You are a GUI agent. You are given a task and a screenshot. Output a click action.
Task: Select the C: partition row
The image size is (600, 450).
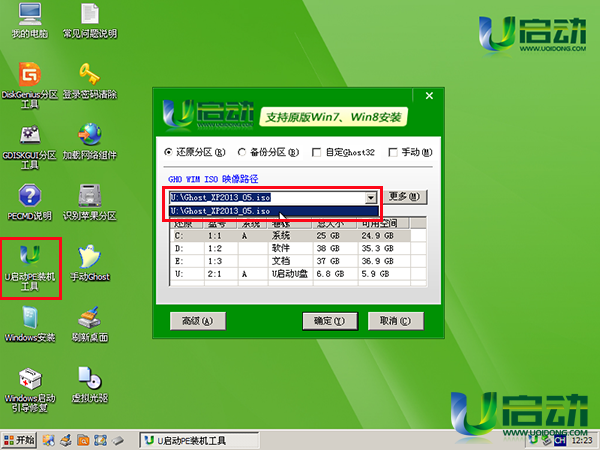click(x=290, y=236)
